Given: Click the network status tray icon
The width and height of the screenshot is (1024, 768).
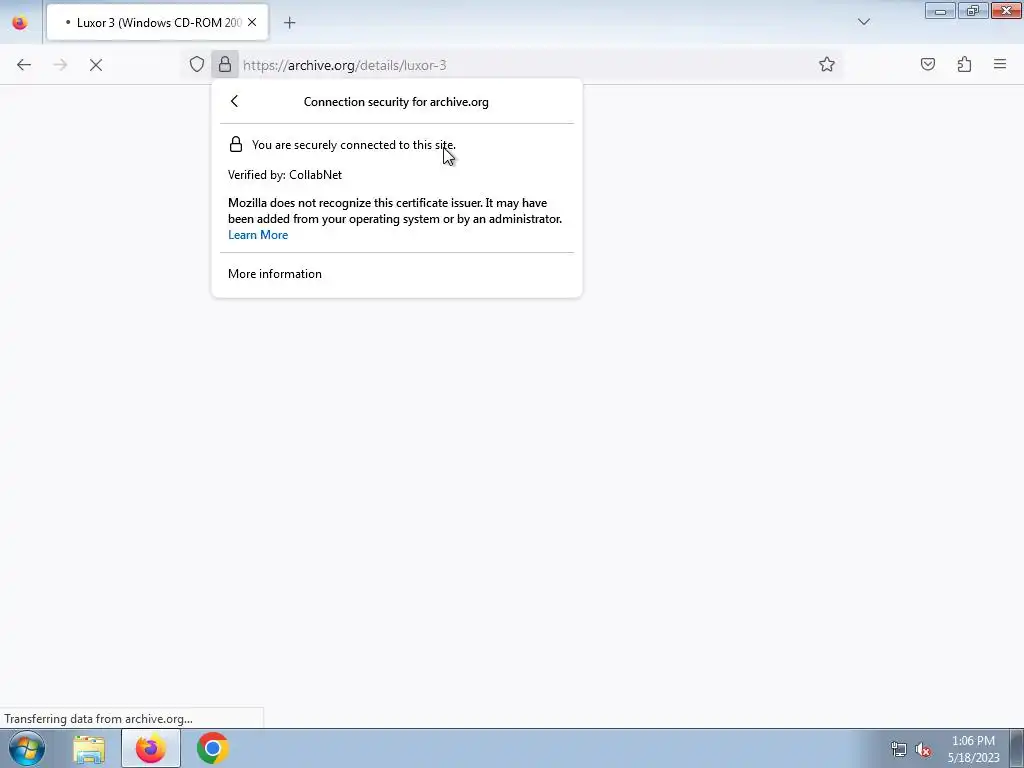Looking at the screenshot, I should coord(899,749).
